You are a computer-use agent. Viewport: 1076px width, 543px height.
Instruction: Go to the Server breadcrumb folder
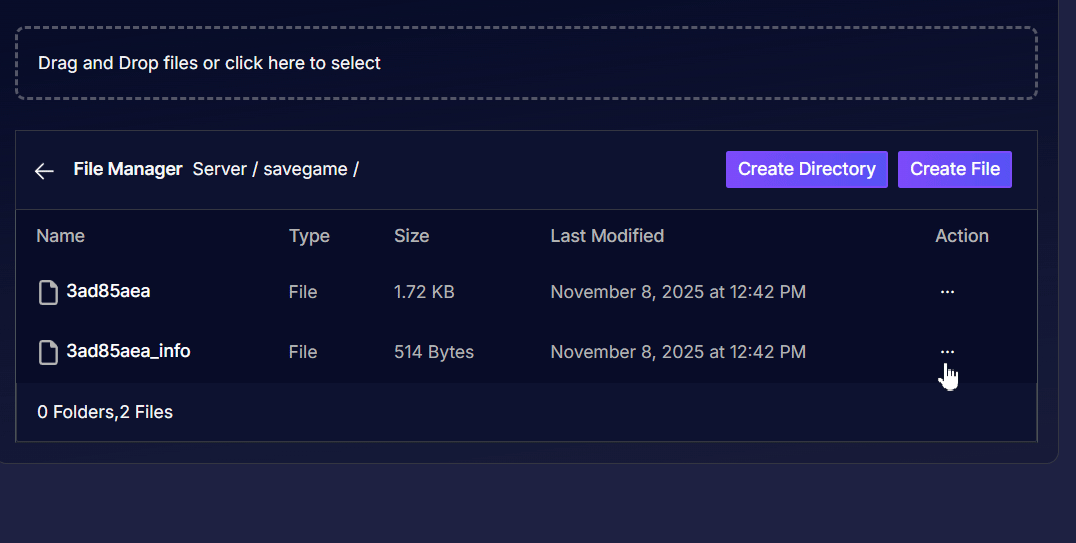[x=219, y=169]
